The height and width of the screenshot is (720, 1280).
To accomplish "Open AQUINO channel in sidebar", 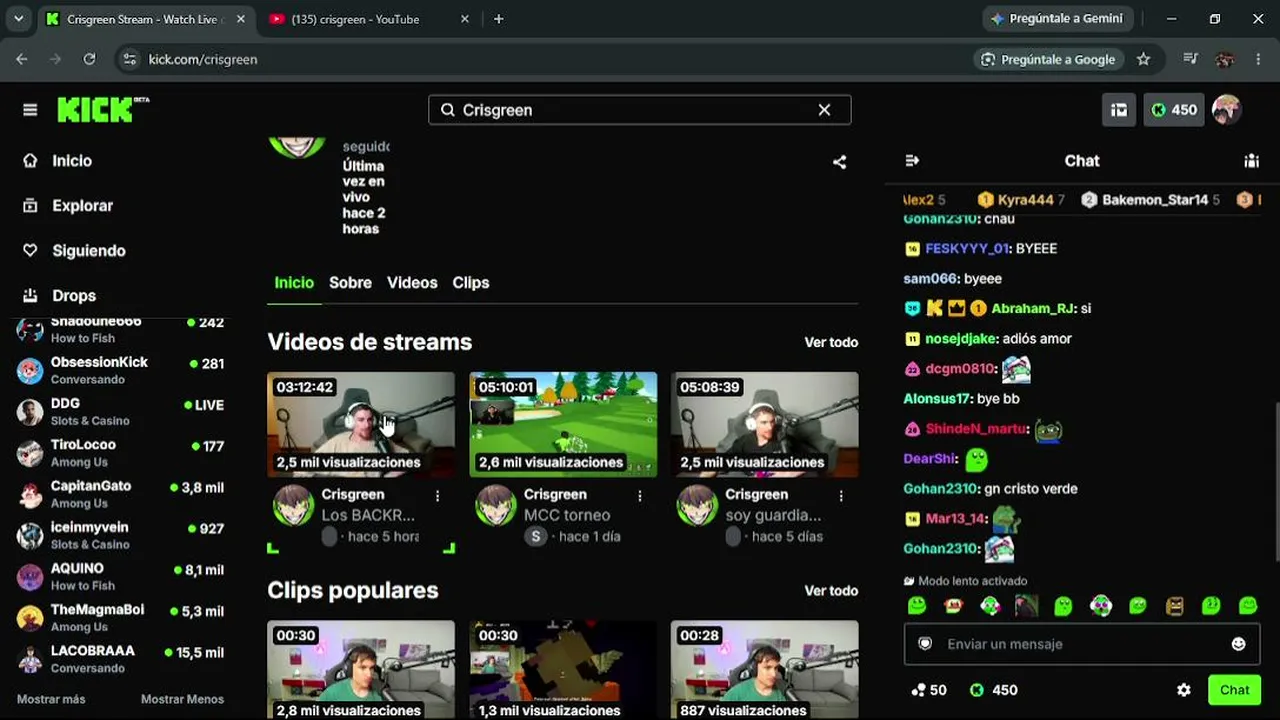I will coord(120,576).
